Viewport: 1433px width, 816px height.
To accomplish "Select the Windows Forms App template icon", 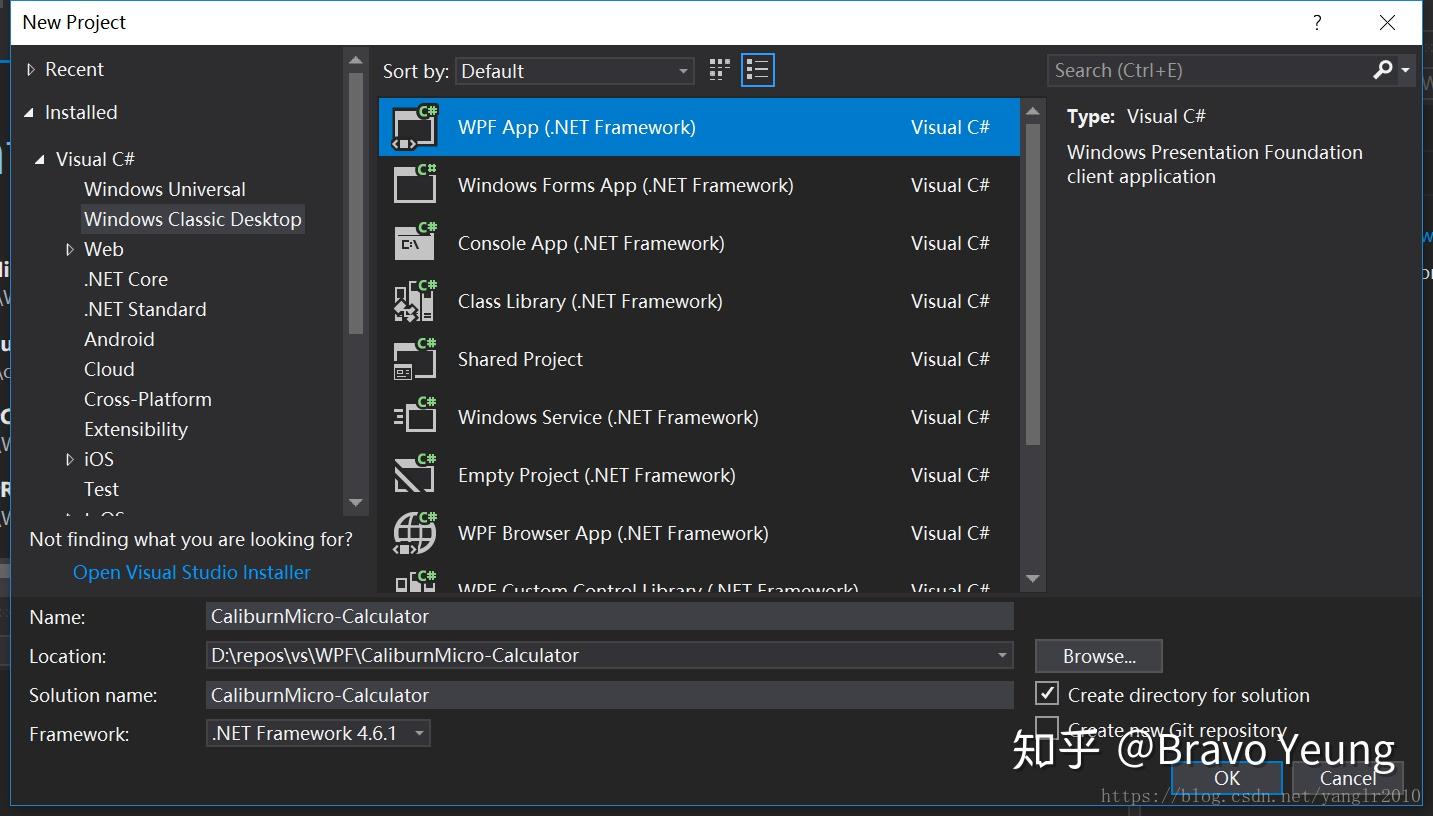I will point(415,185).
